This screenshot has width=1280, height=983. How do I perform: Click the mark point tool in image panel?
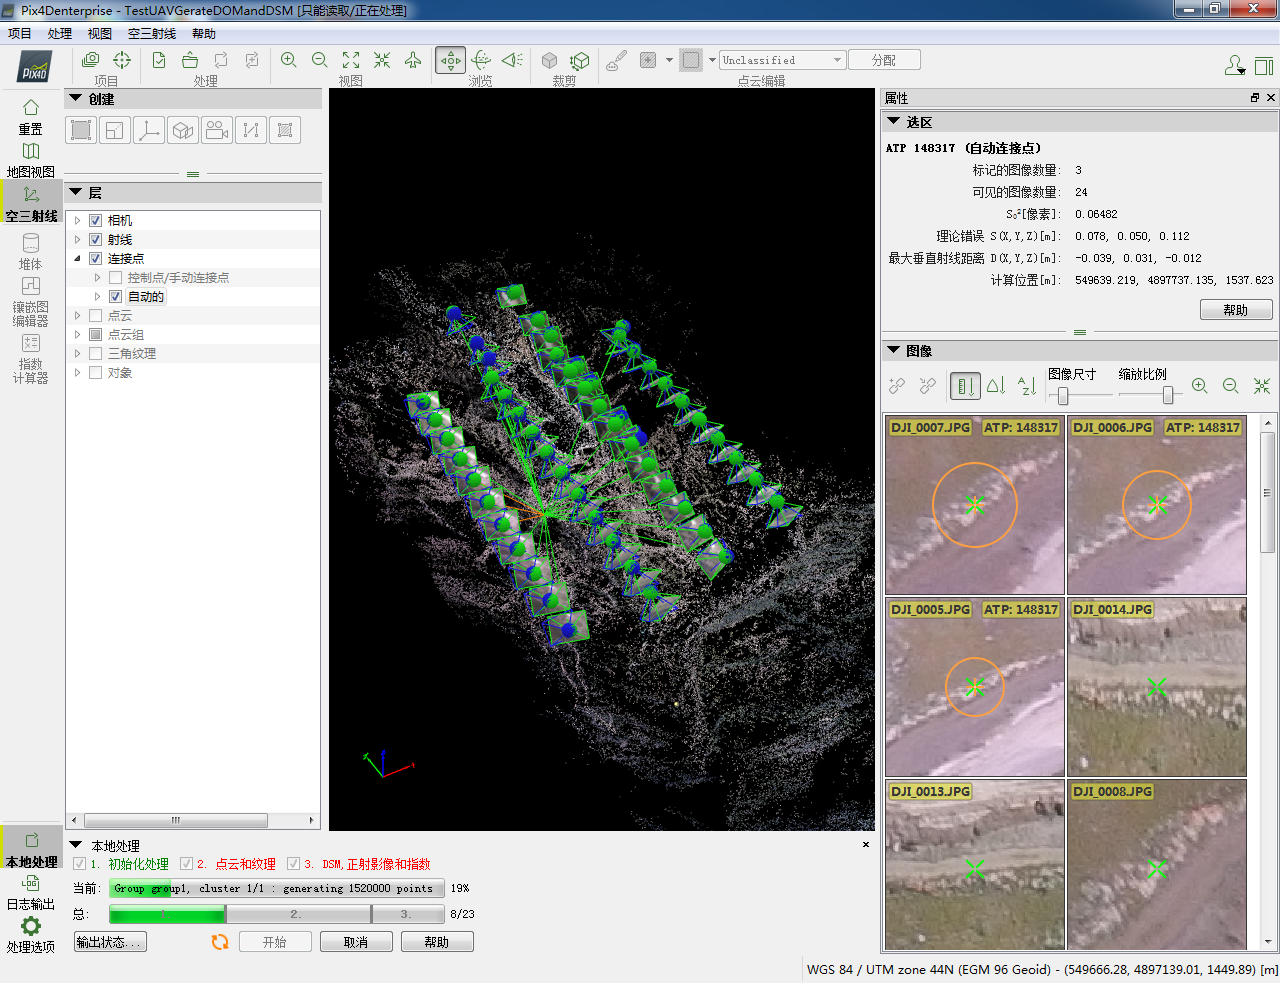click(896, 386)
